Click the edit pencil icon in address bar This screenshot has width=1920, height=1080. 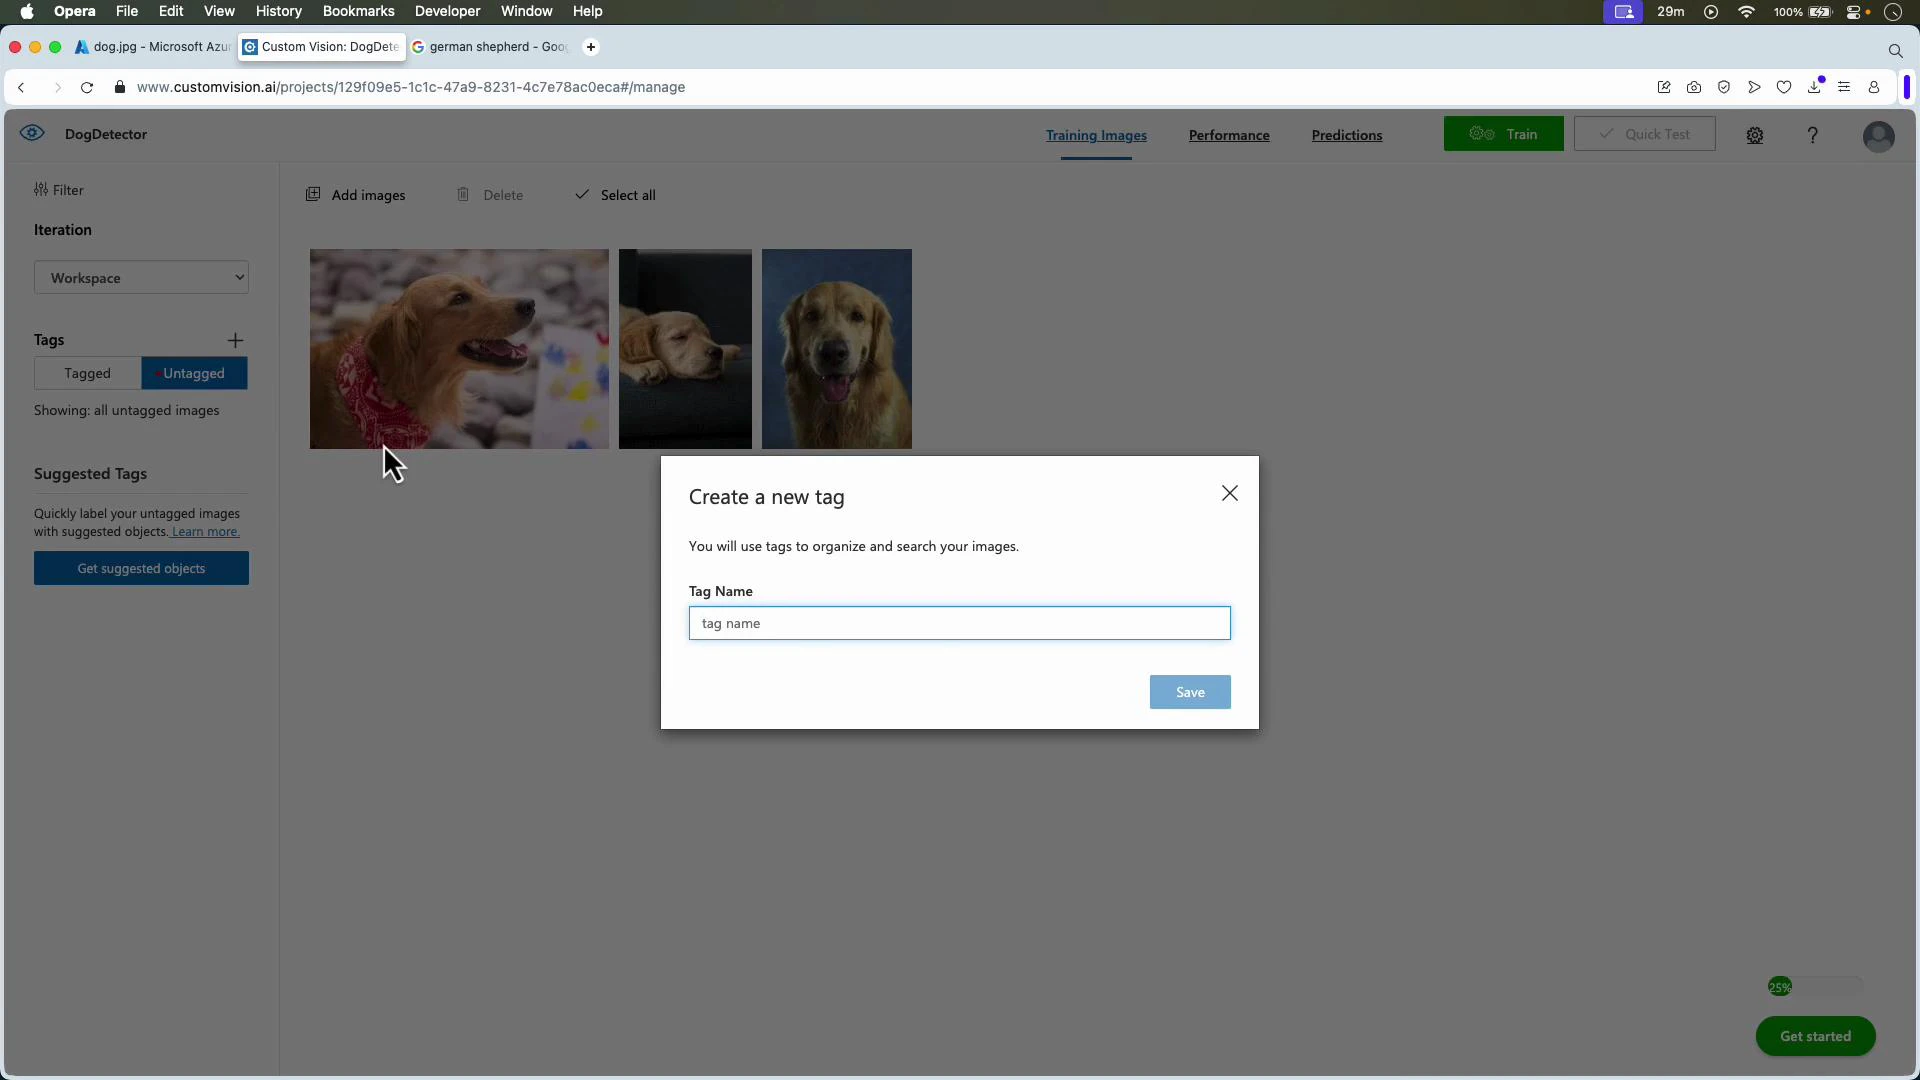point(1664,87)
